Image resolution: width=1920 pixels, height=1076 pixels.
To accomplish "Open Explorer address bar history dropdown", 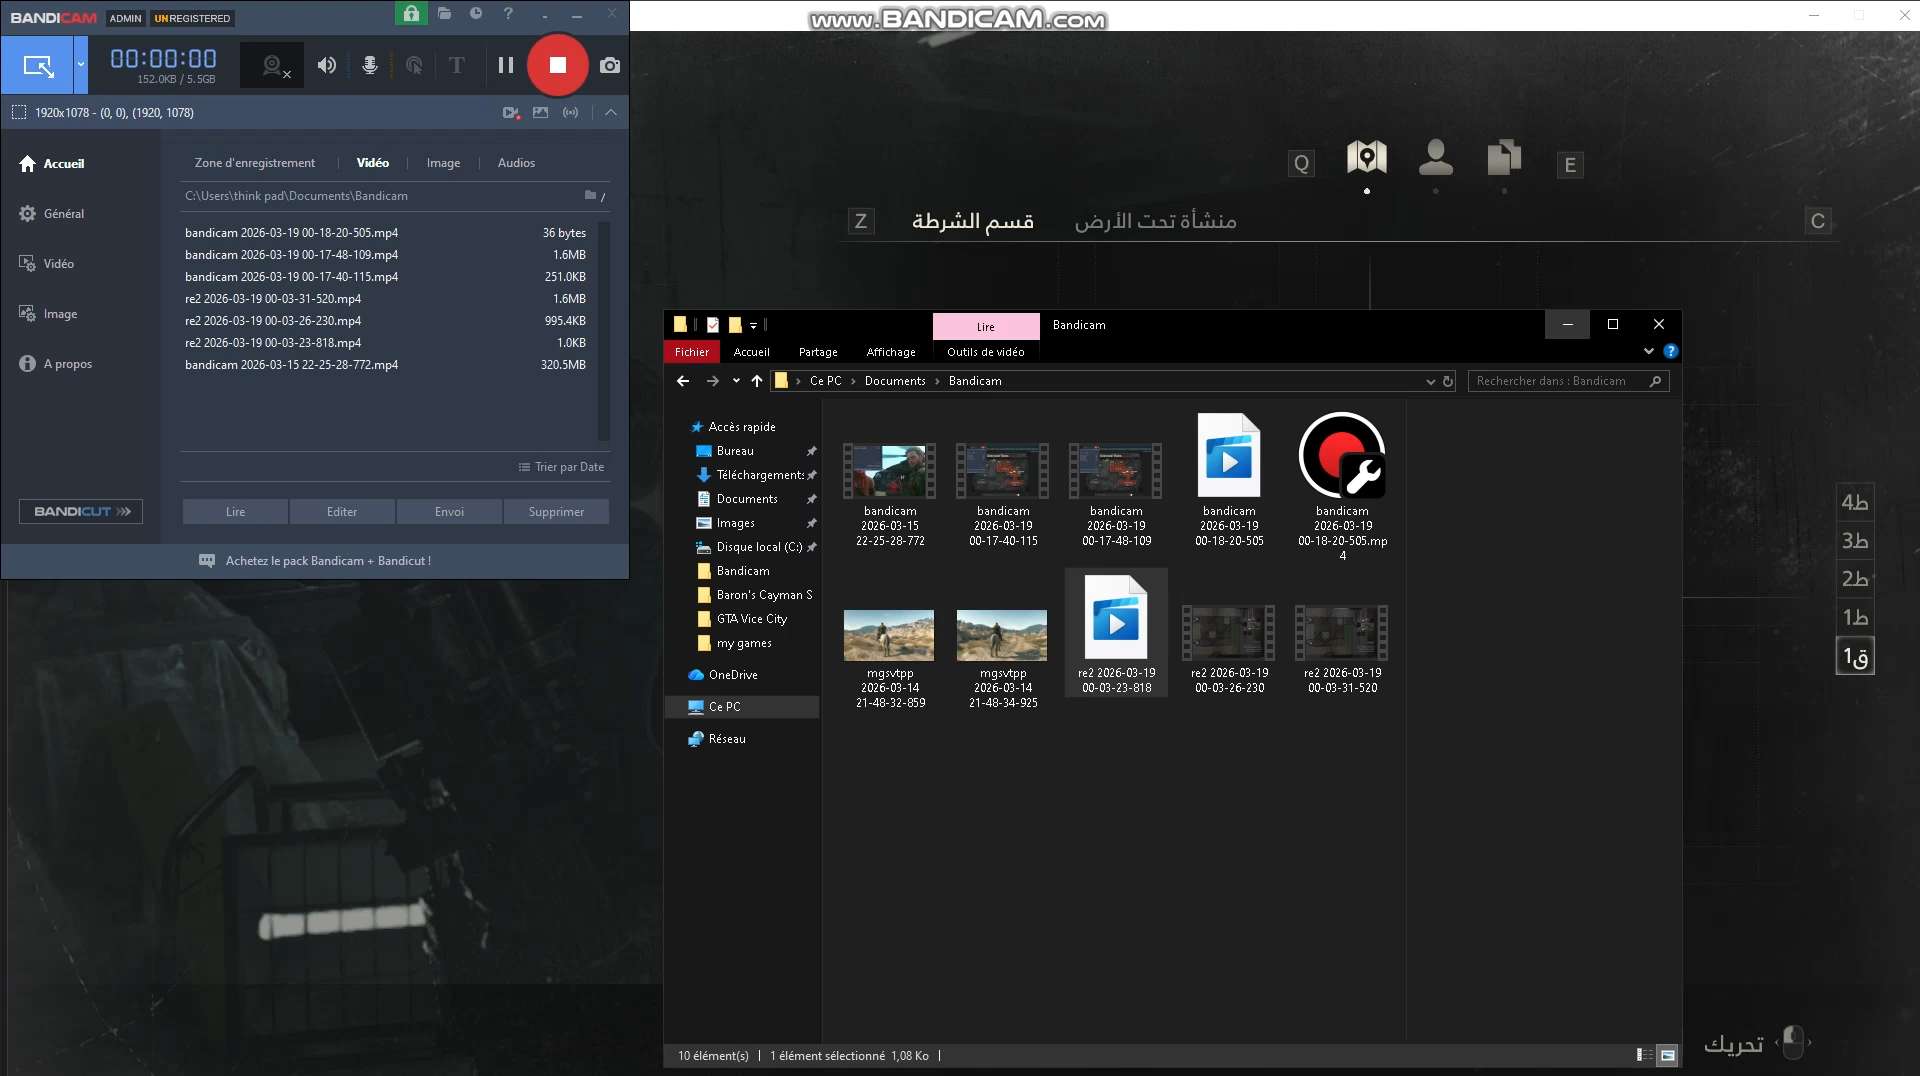I will pyautogui.click(x=1430, y=381).
